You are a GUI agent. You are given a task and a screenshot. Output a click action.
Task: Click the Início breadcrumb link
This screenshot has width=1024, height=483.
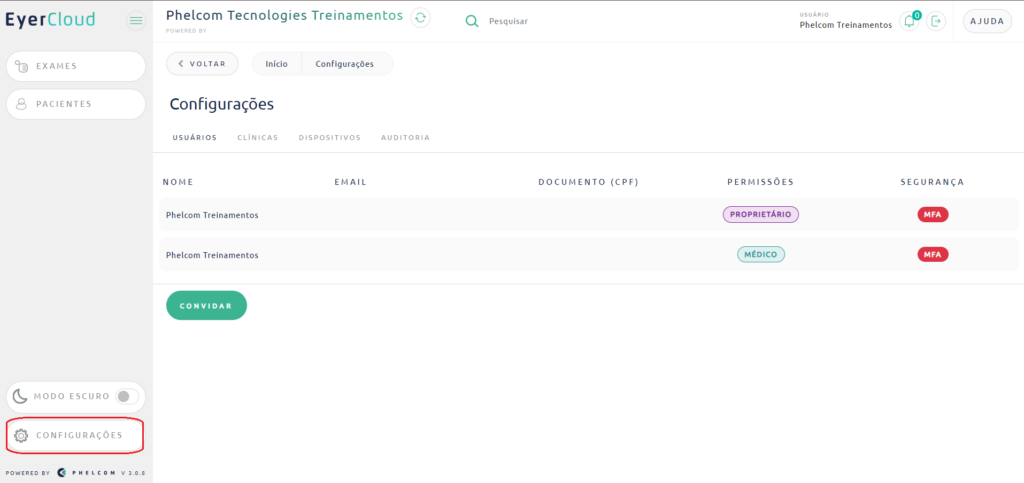276,64
